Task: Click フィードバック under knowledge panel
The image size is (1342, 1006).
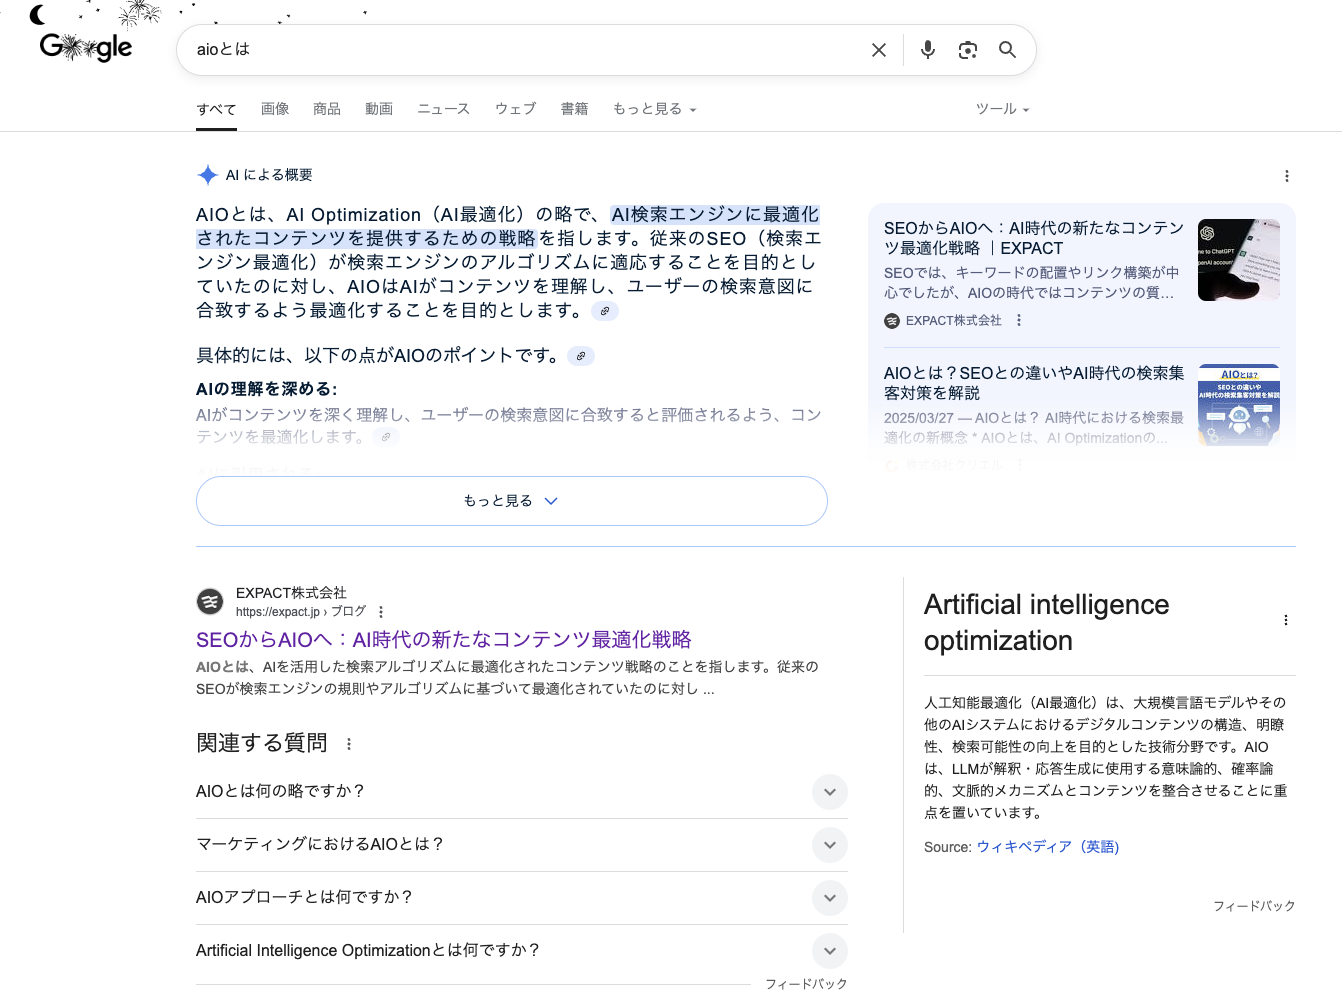Action: coord(1254,906)
